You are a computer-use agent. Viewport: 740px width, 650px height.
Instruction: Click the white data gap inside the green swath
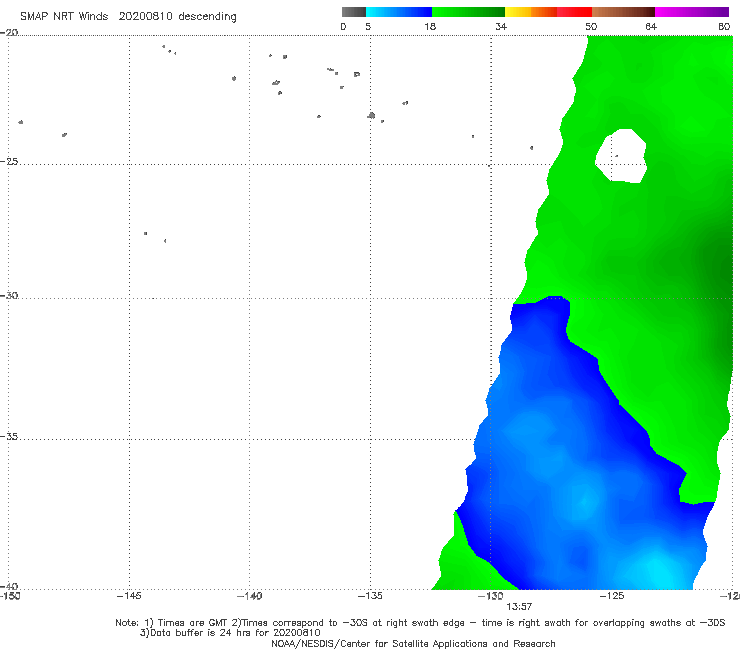tap(622, 156)
